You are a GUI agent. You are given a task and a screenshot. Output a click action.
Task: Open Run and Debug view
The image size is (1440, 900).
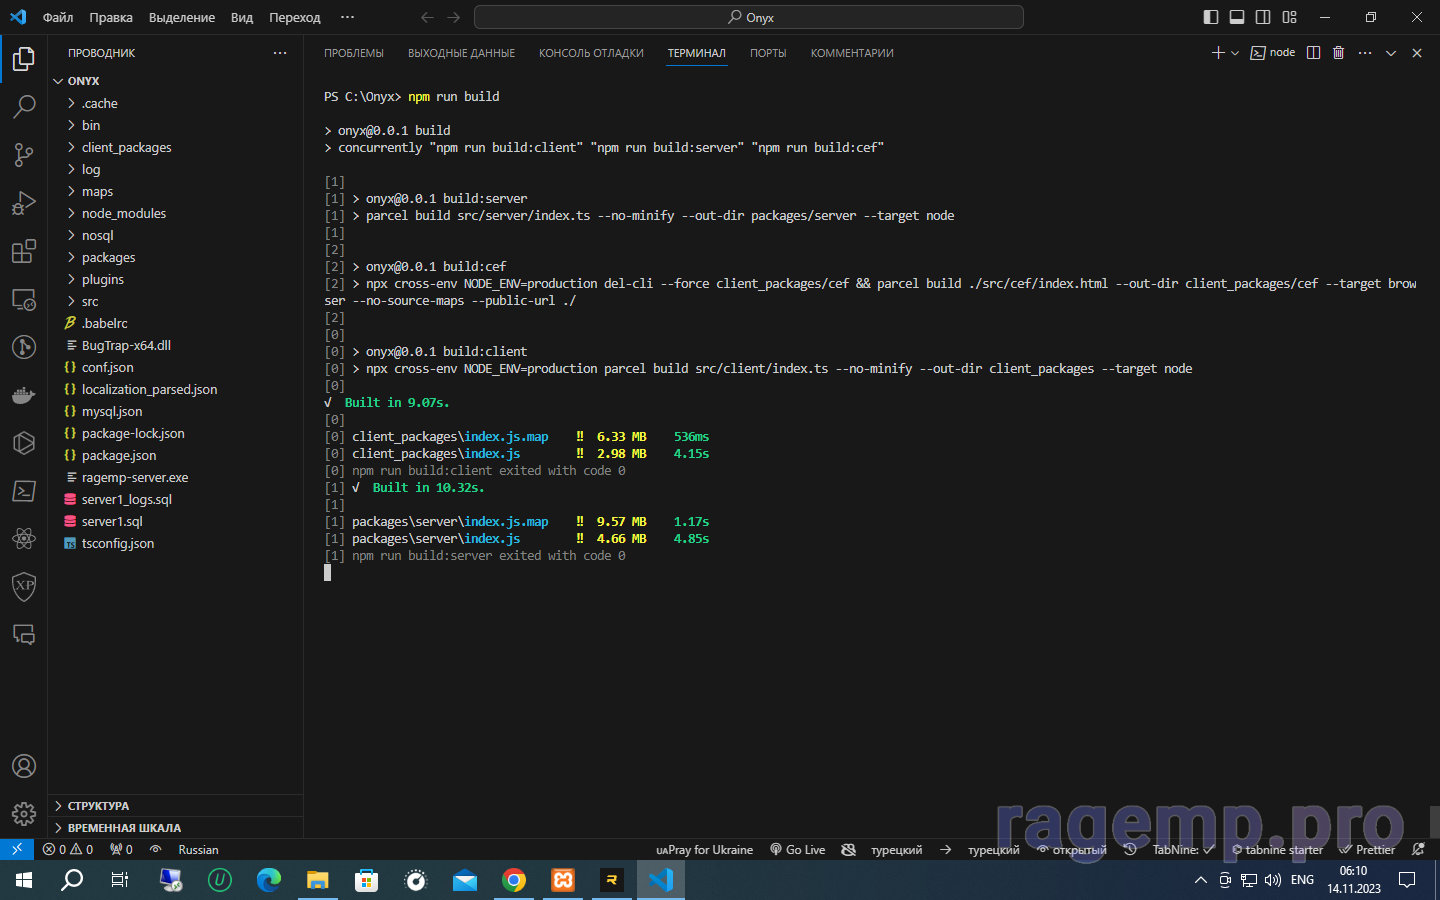24,203
